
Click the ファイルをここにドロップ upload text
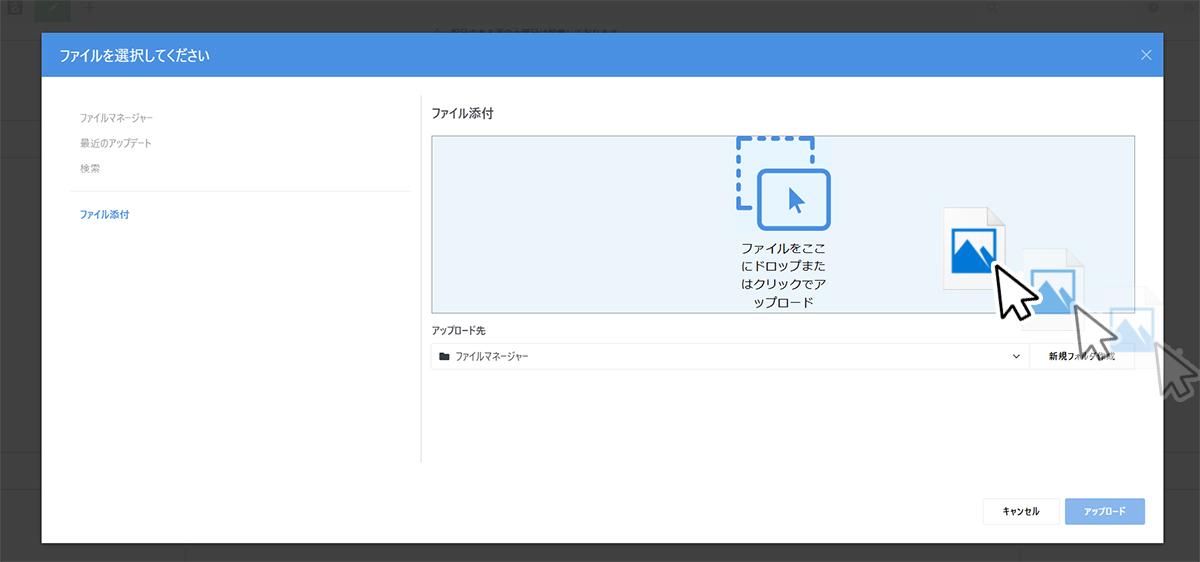784,275
